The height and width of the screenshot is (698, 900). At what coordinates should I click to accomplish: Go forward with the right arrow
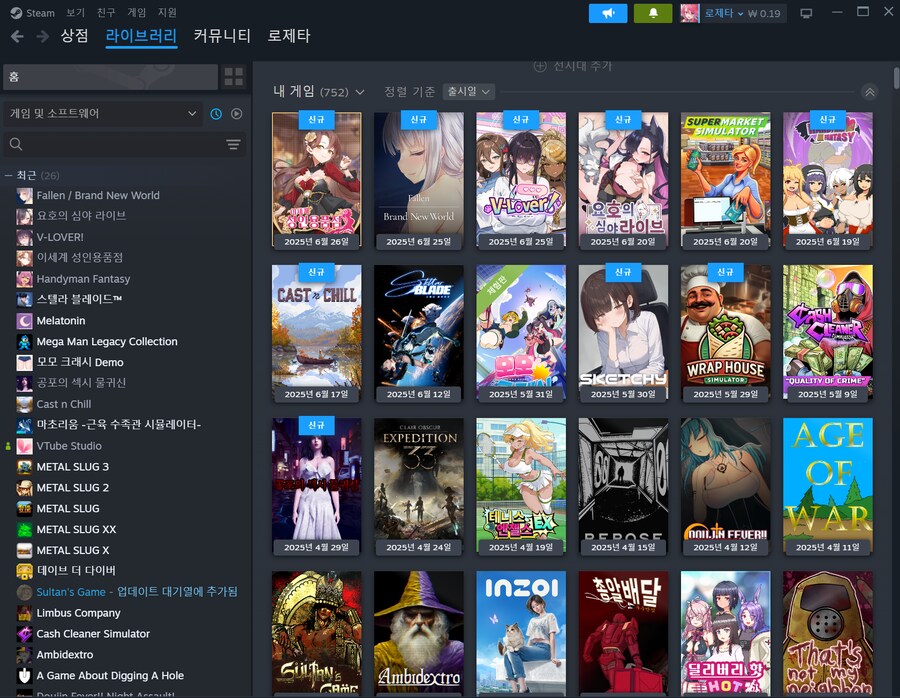coord(42,37)
